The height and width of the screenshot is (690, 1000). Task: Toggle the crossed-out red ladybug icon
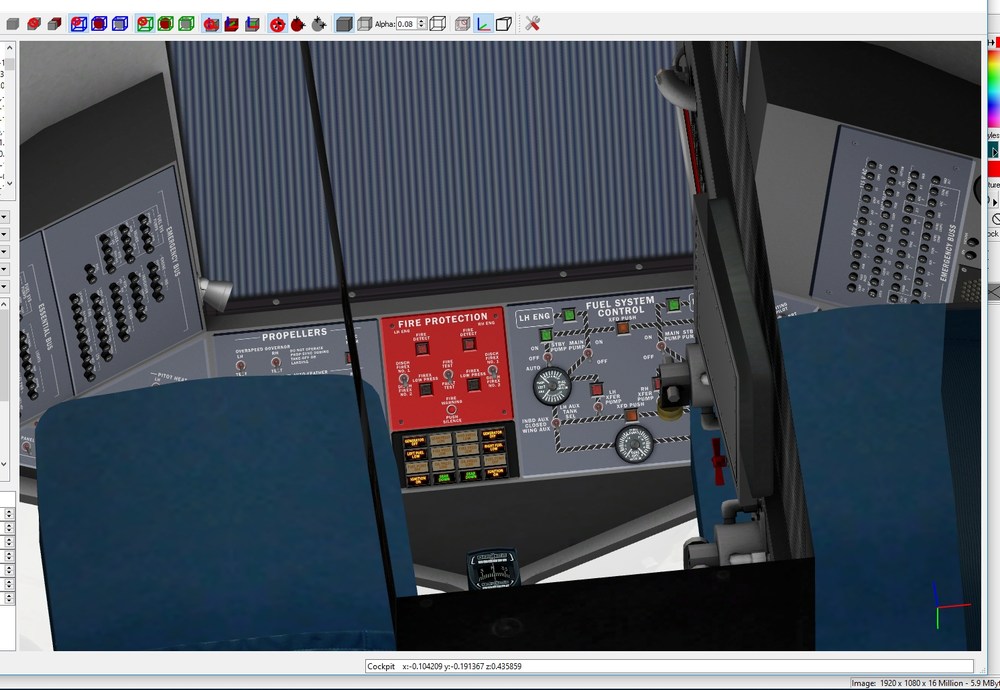(x=277, y=24)
